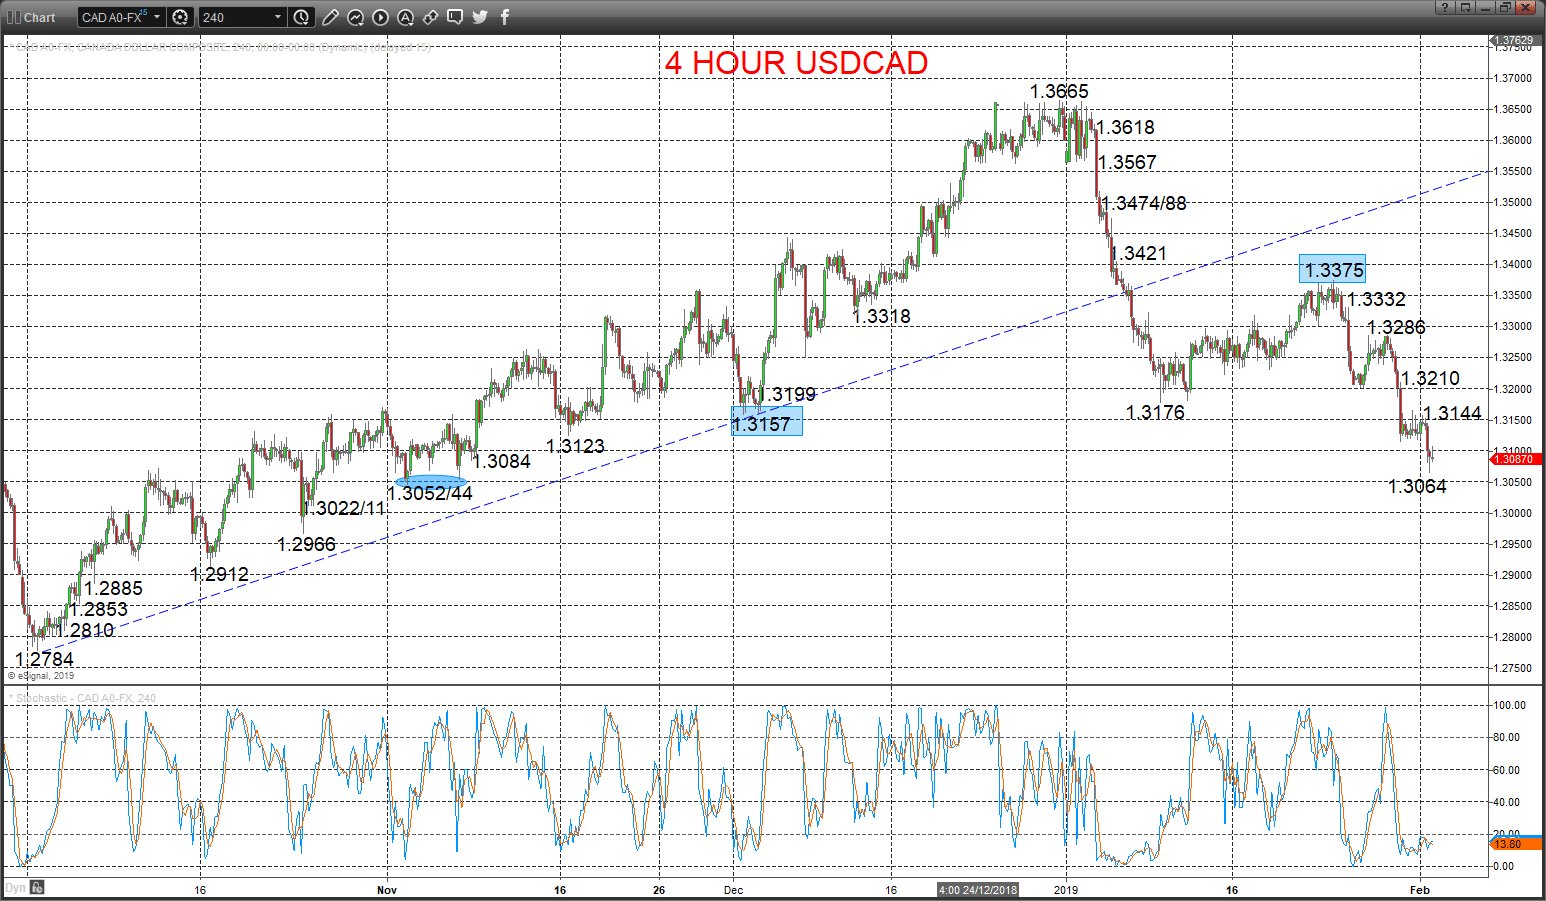Select the 1.3618 annotation

tap(1125, 127)
